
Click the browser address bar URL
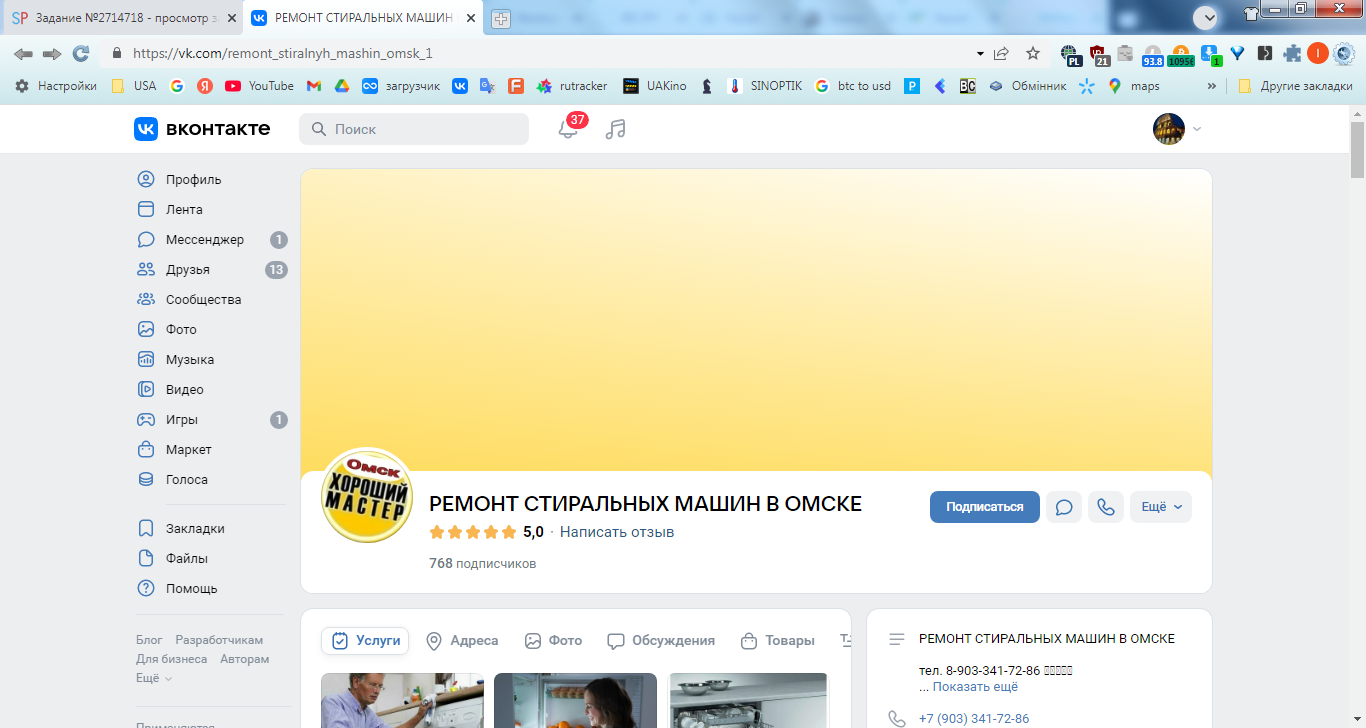click(283, 53)
